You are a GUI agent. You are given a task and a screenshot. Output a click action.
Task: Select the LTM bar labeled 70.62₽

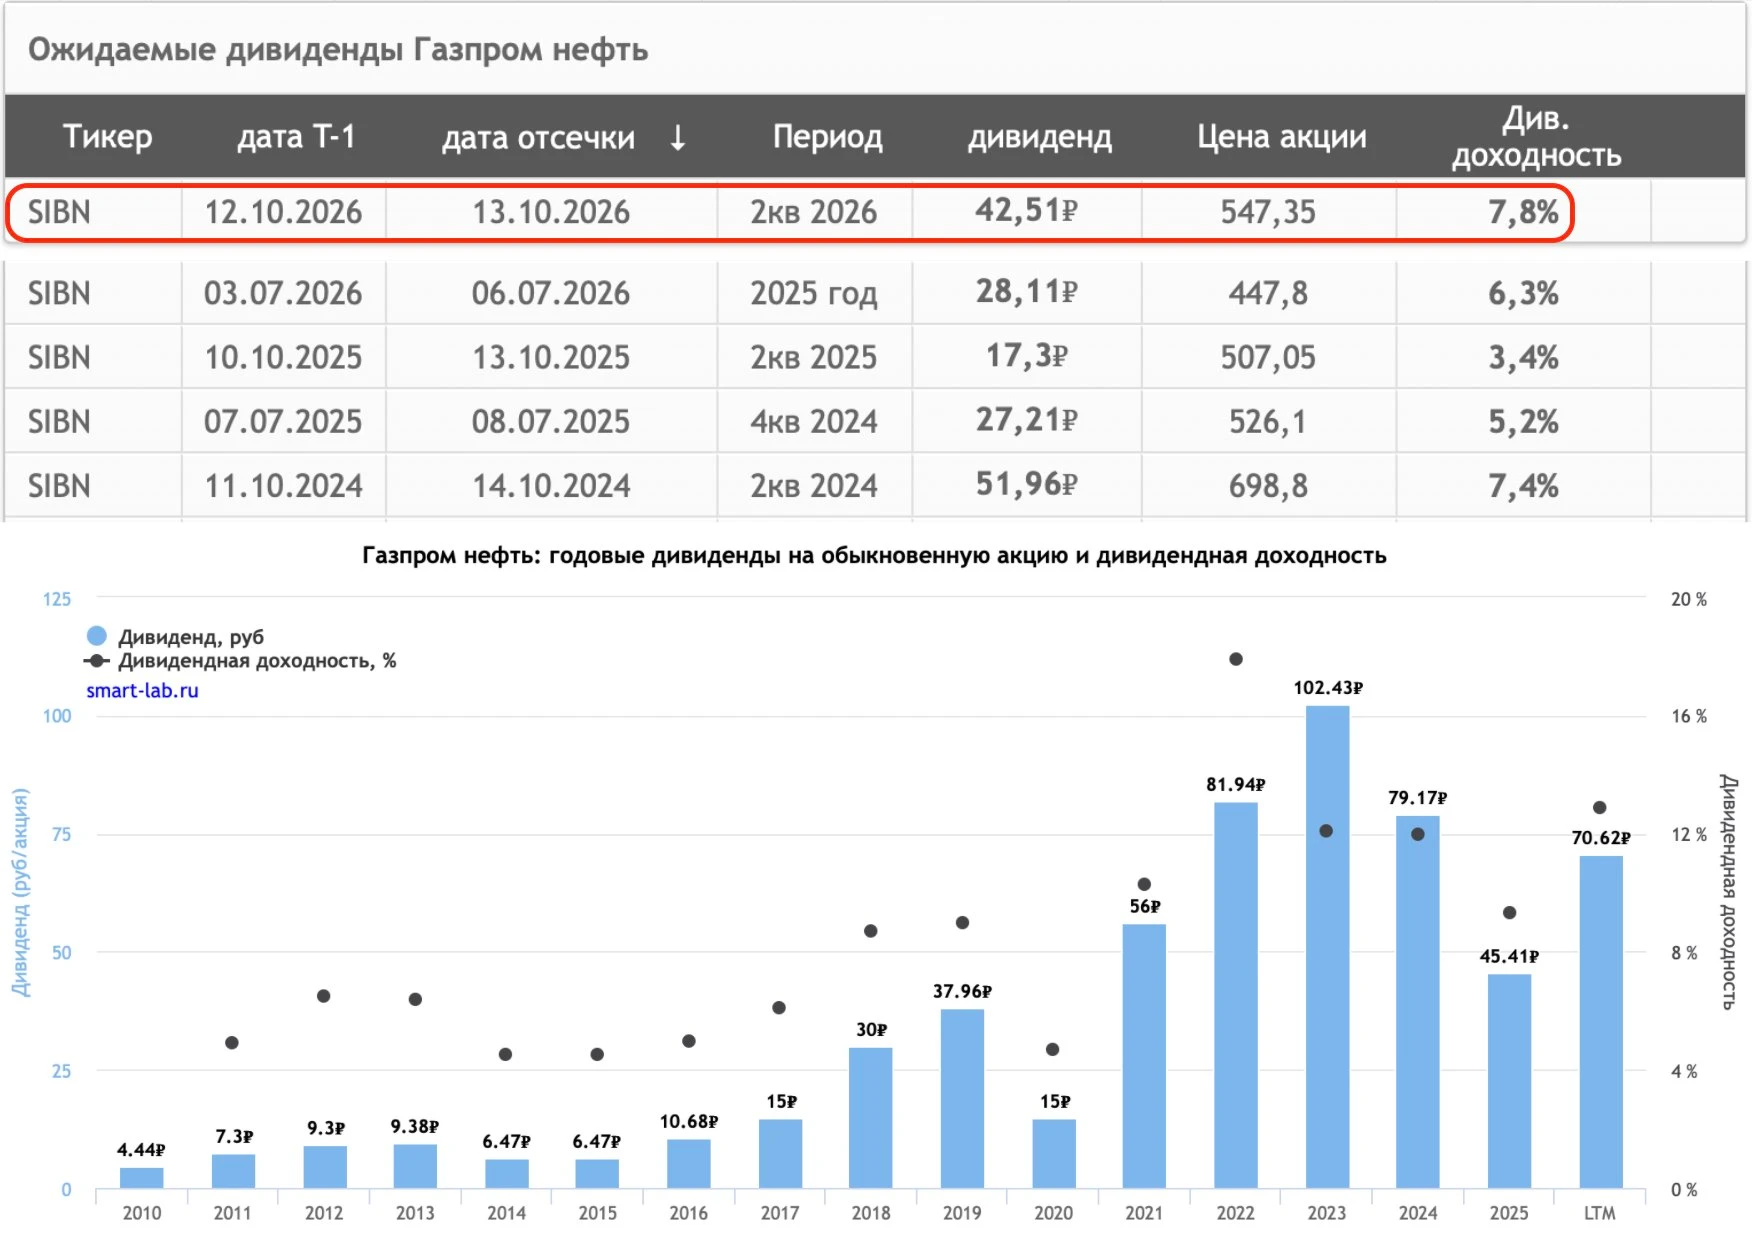(x=1601, y=1022)
